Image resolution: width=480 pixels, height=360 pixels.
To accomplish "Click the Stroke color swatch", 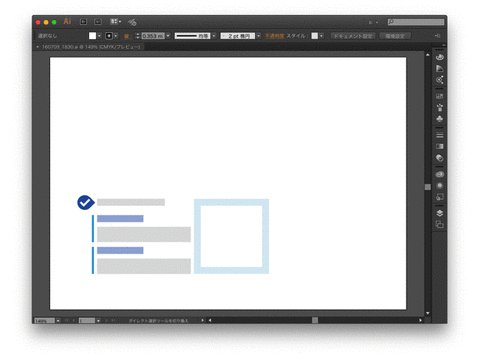I will coord(109,36).
